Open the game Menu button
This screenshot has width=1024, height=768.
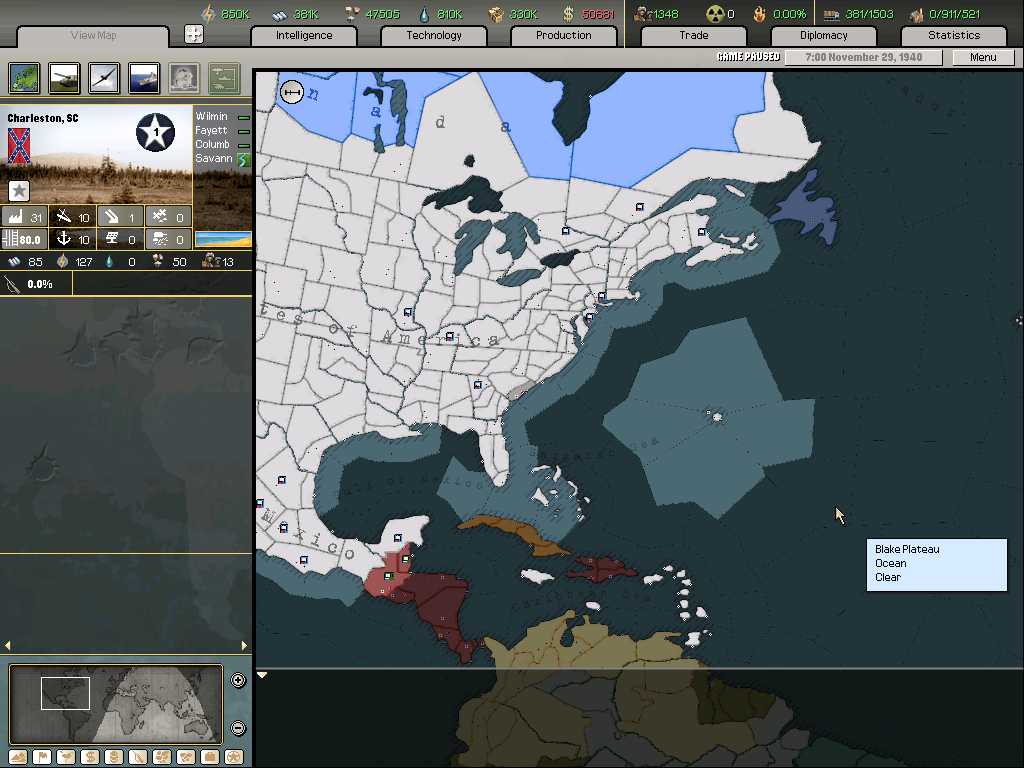[983, 57]
